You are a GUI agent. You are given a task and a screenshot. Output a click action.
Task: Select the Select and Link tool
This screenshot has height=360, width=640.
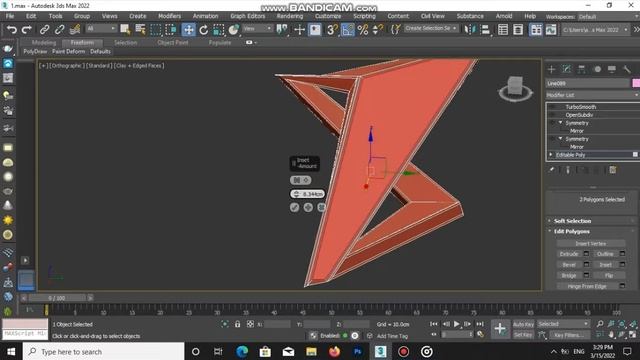44,29
